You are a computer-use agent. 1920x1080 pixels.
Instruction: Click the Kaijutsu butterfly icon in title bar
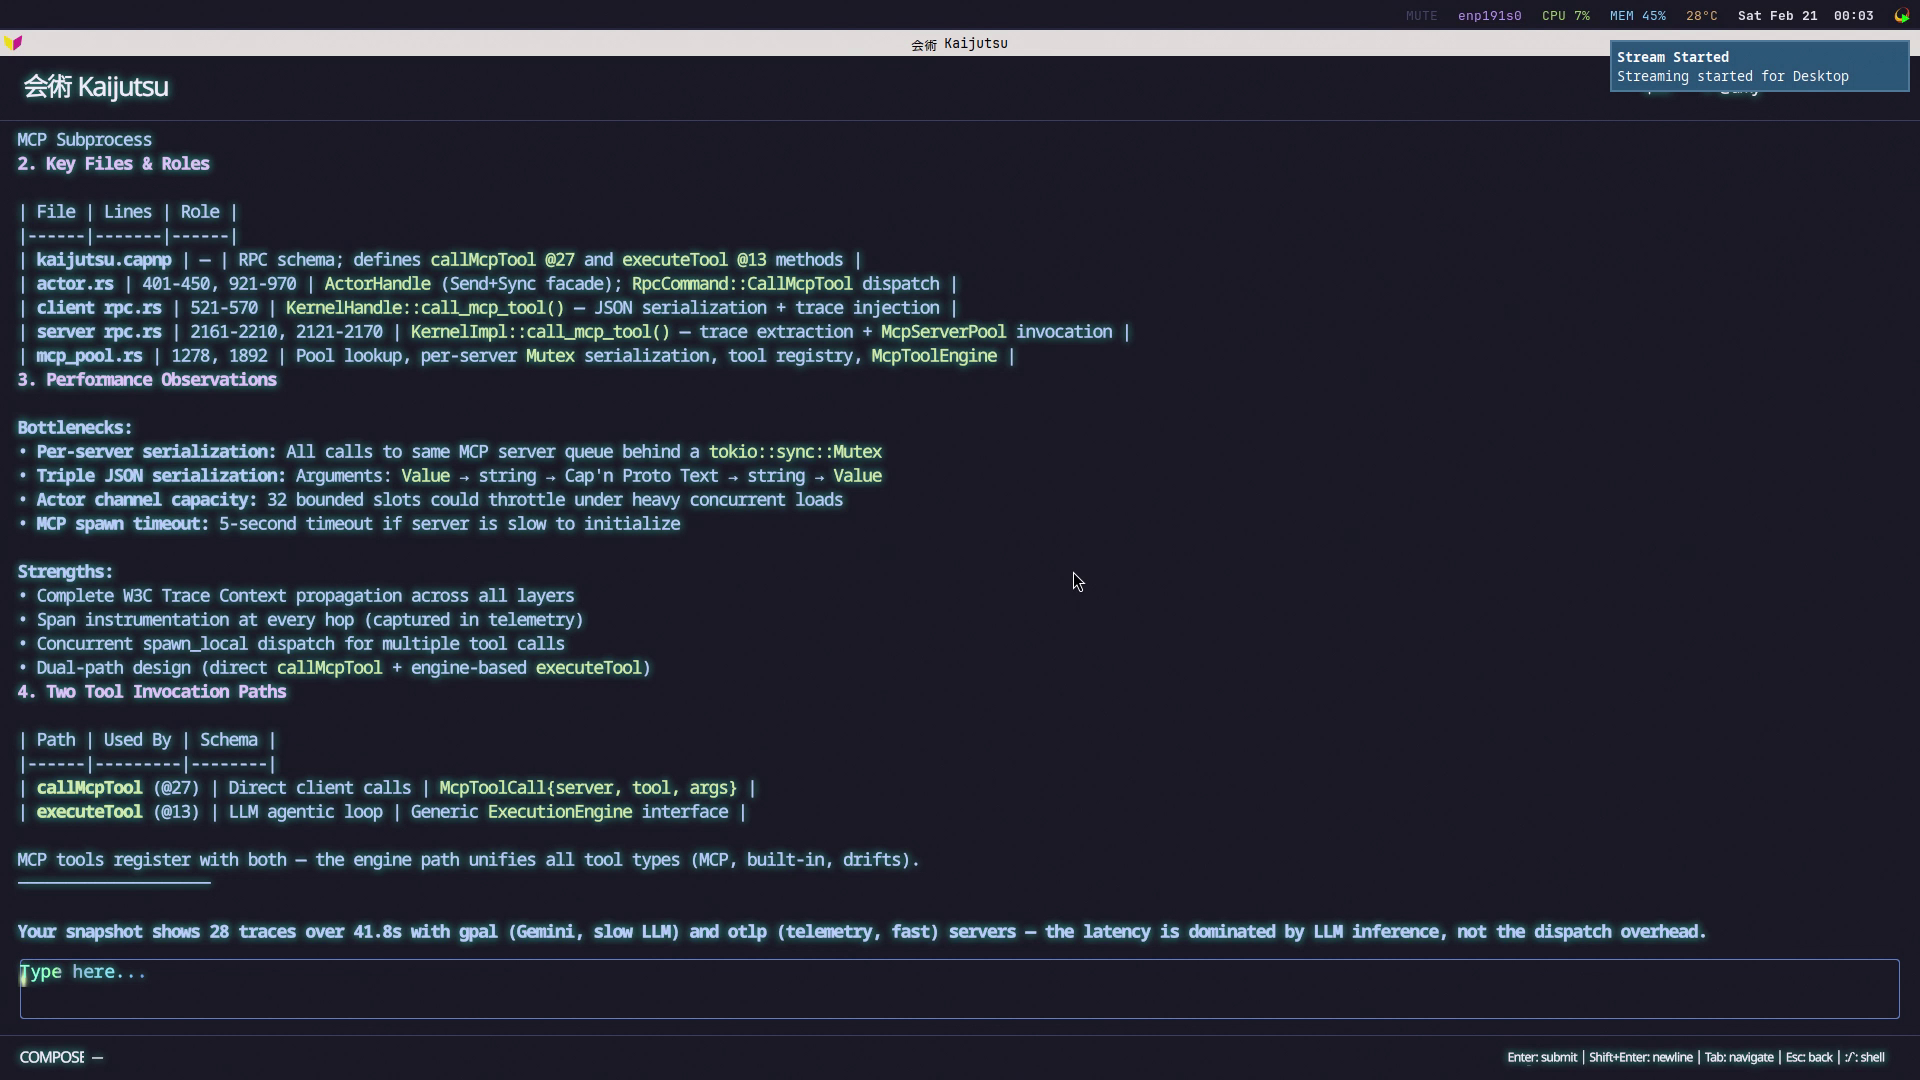pyautogui.click(x=13, y=43)
